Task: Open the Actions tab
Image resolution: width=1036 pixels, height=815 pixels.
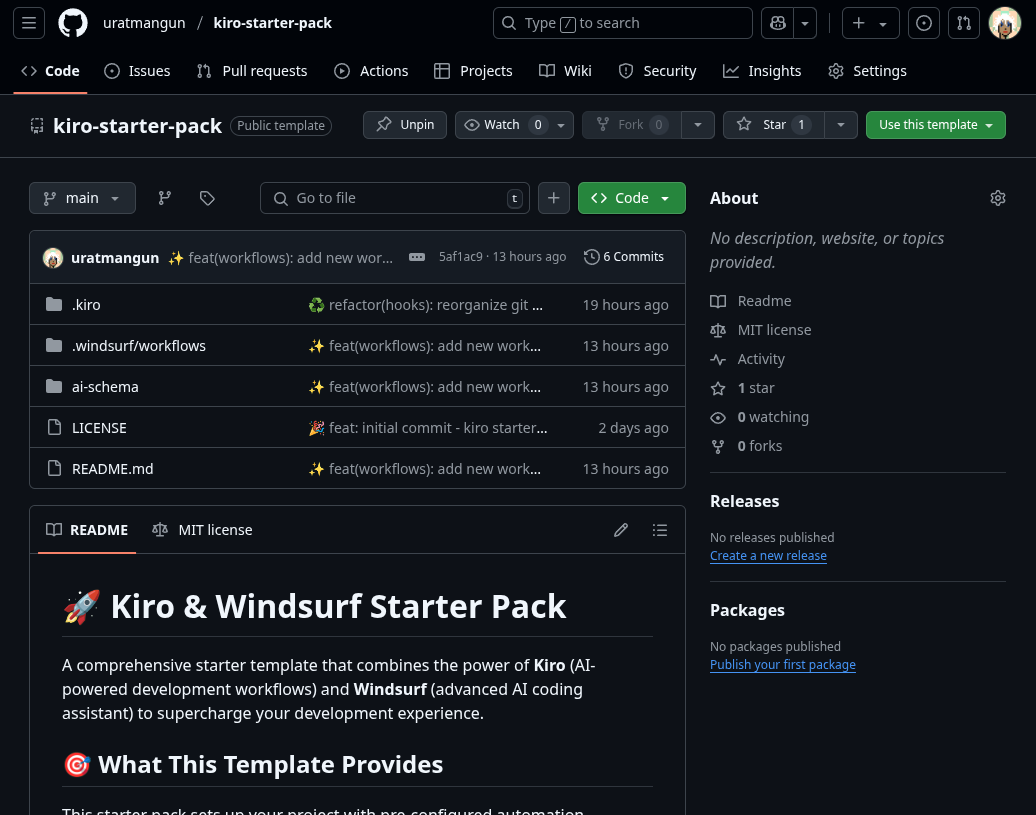Action: click(371, 70)
